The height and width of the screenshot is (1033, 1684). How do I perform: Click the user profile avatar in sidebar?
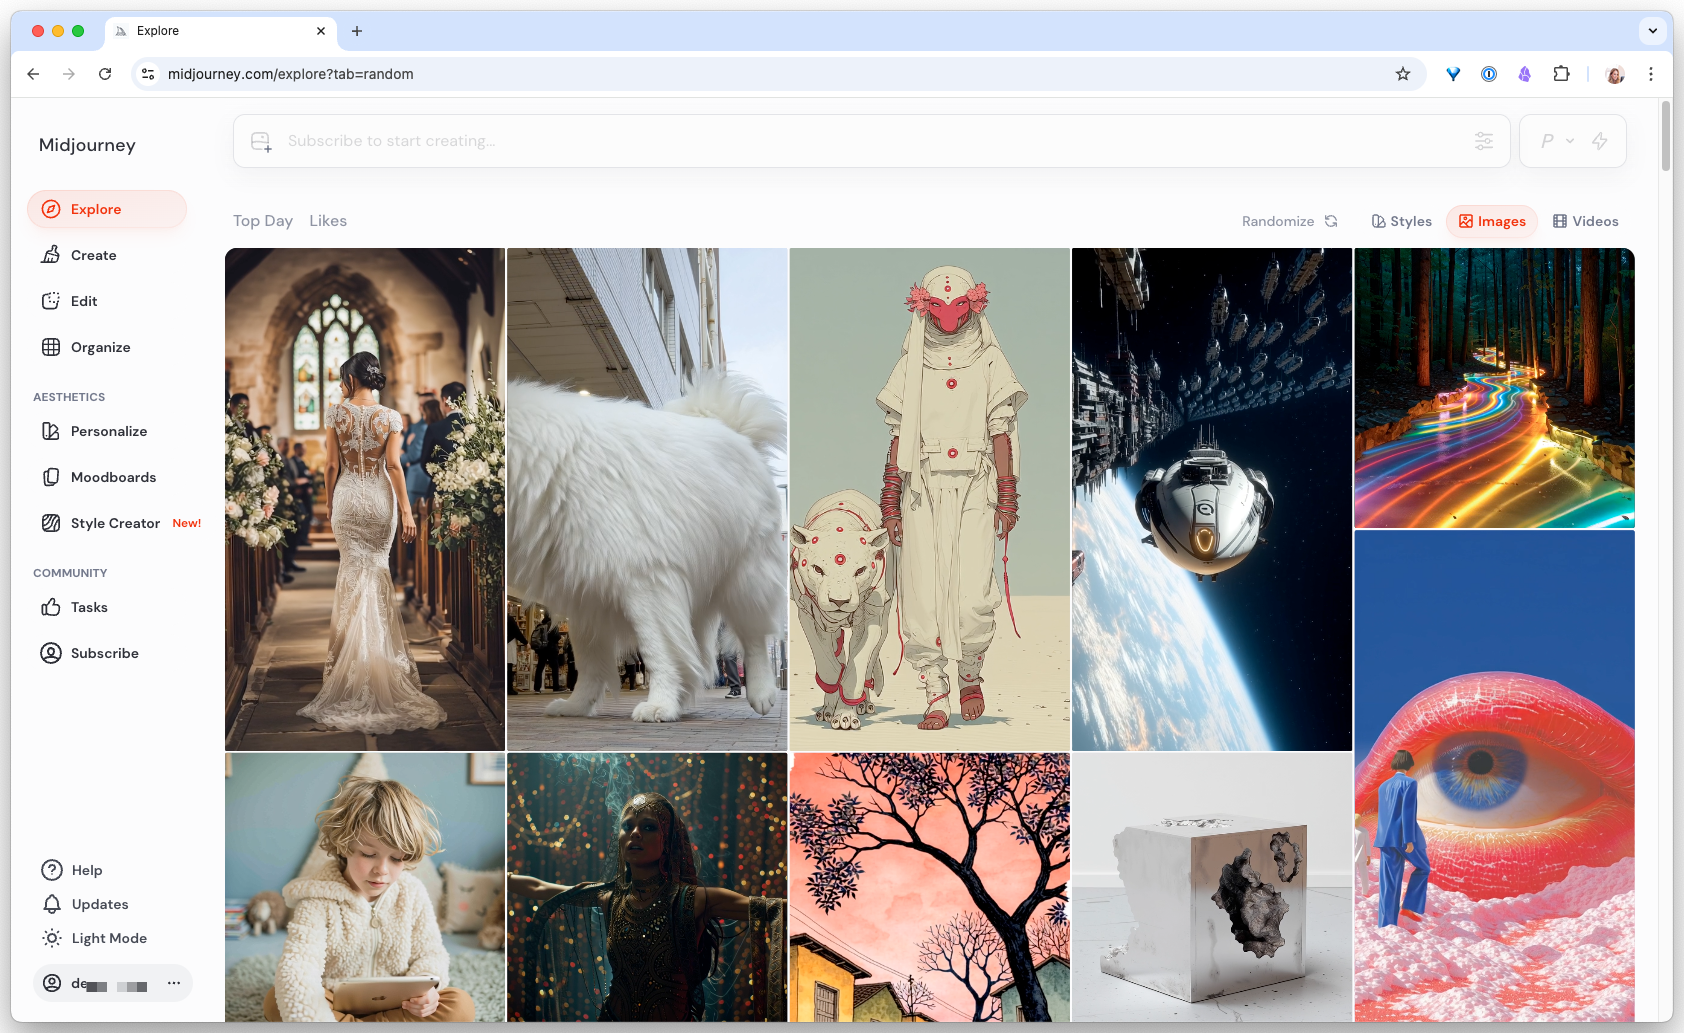pos(52,983)
